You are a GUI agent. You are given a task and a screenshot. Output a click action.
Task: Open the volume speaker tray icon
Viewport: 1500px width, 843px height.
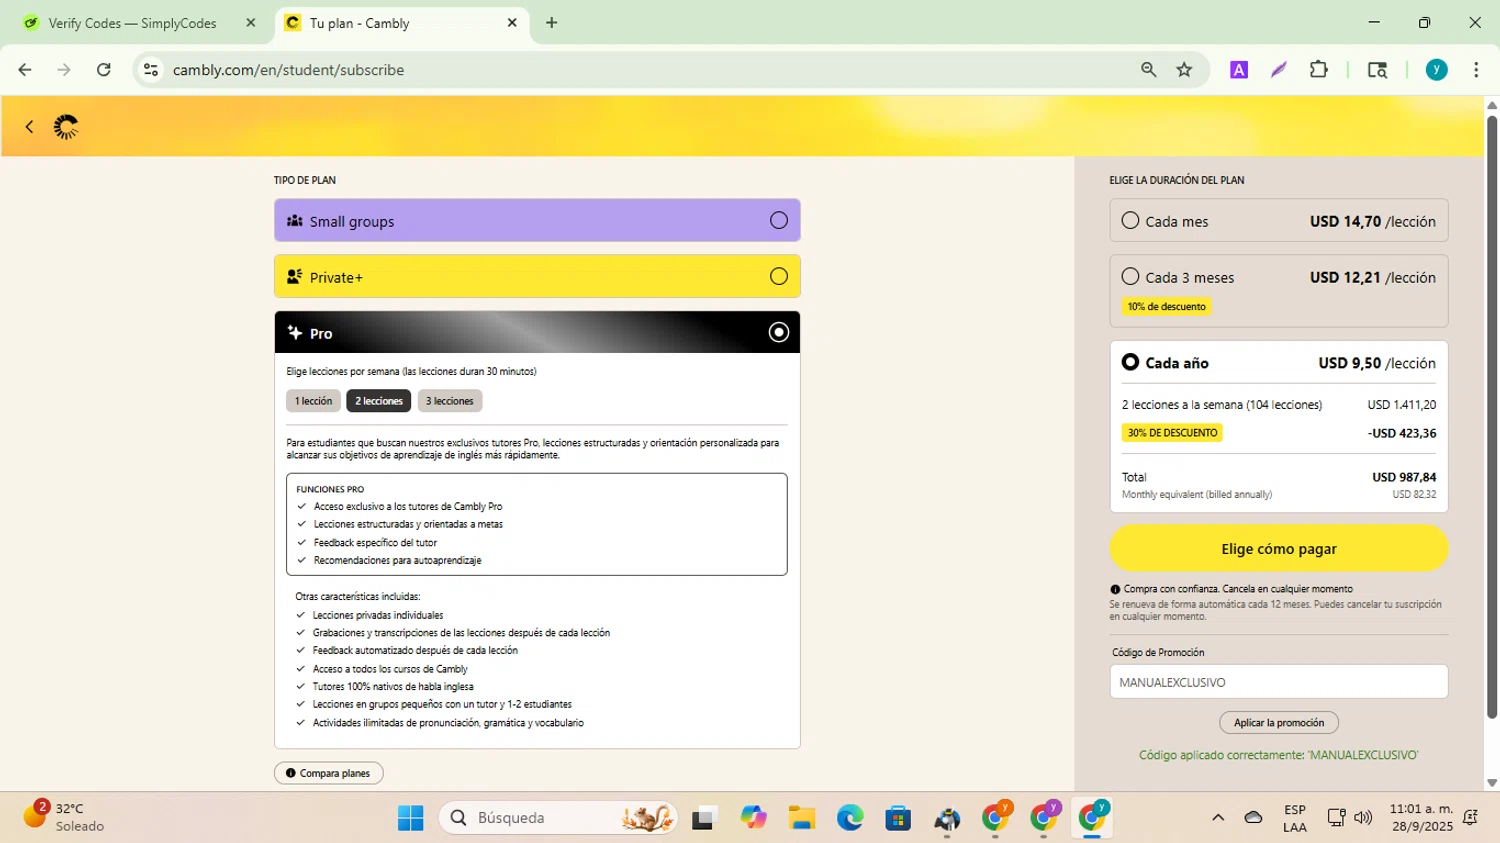(x=1363, y=818)
